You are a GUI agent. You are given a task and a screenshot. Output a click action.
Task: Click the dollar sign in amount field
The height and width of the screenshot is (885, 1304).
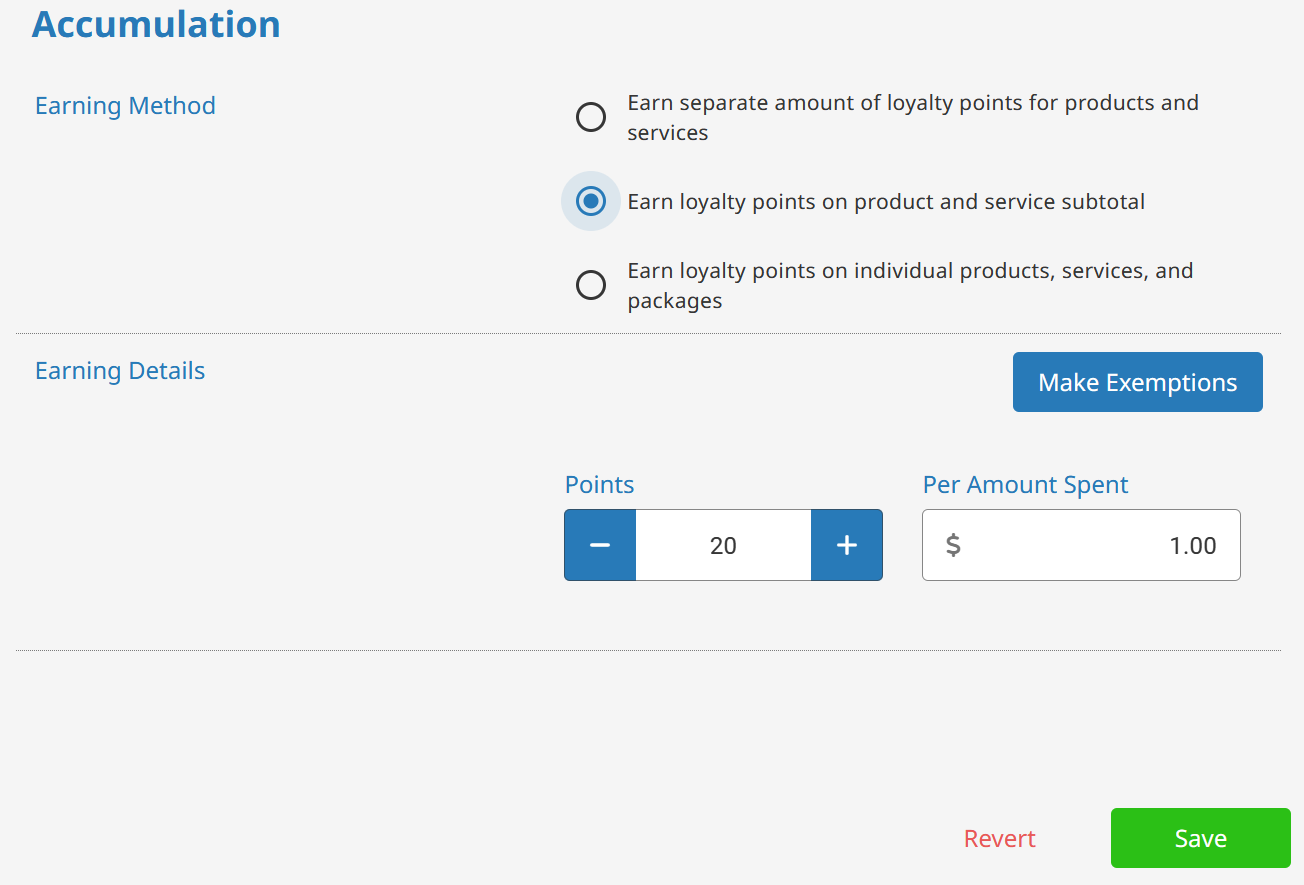pyautogui.click(x=953, y=545)
